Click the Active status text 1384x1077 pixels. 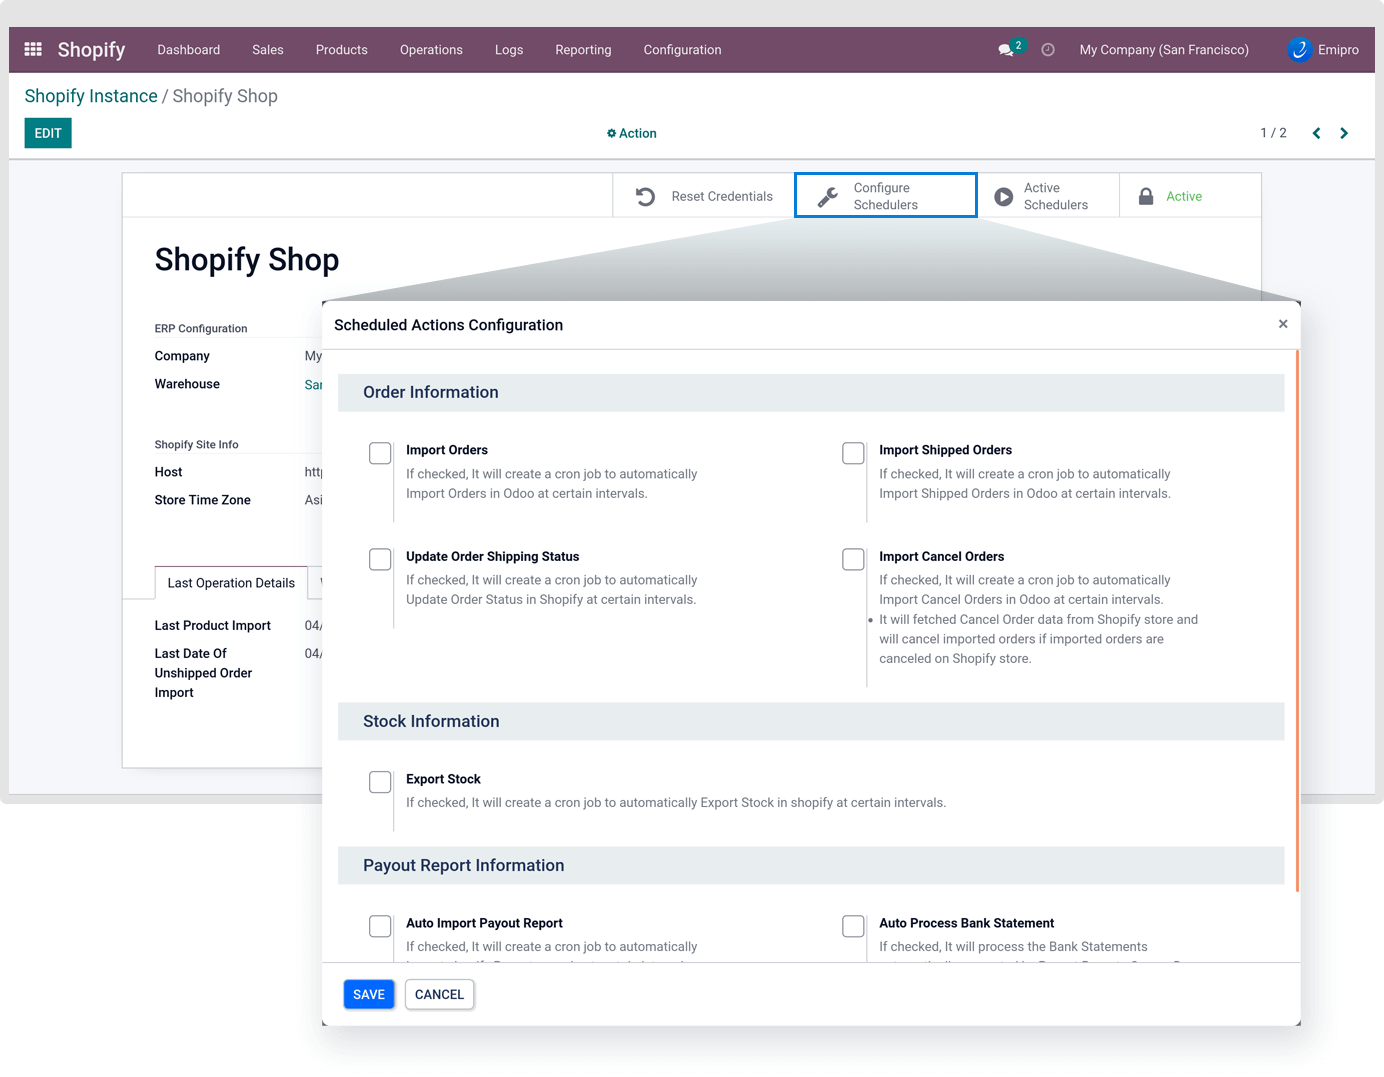click(x=1184, y=196)
